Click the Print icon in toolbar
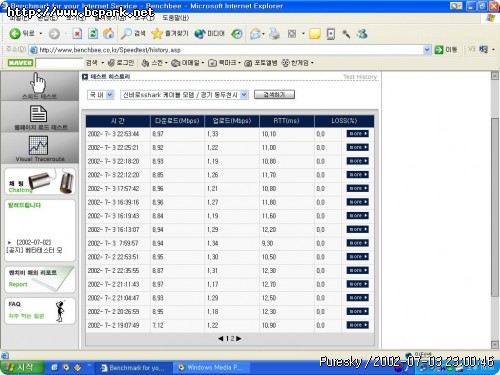The image size is (500, 375). (274, 34)
